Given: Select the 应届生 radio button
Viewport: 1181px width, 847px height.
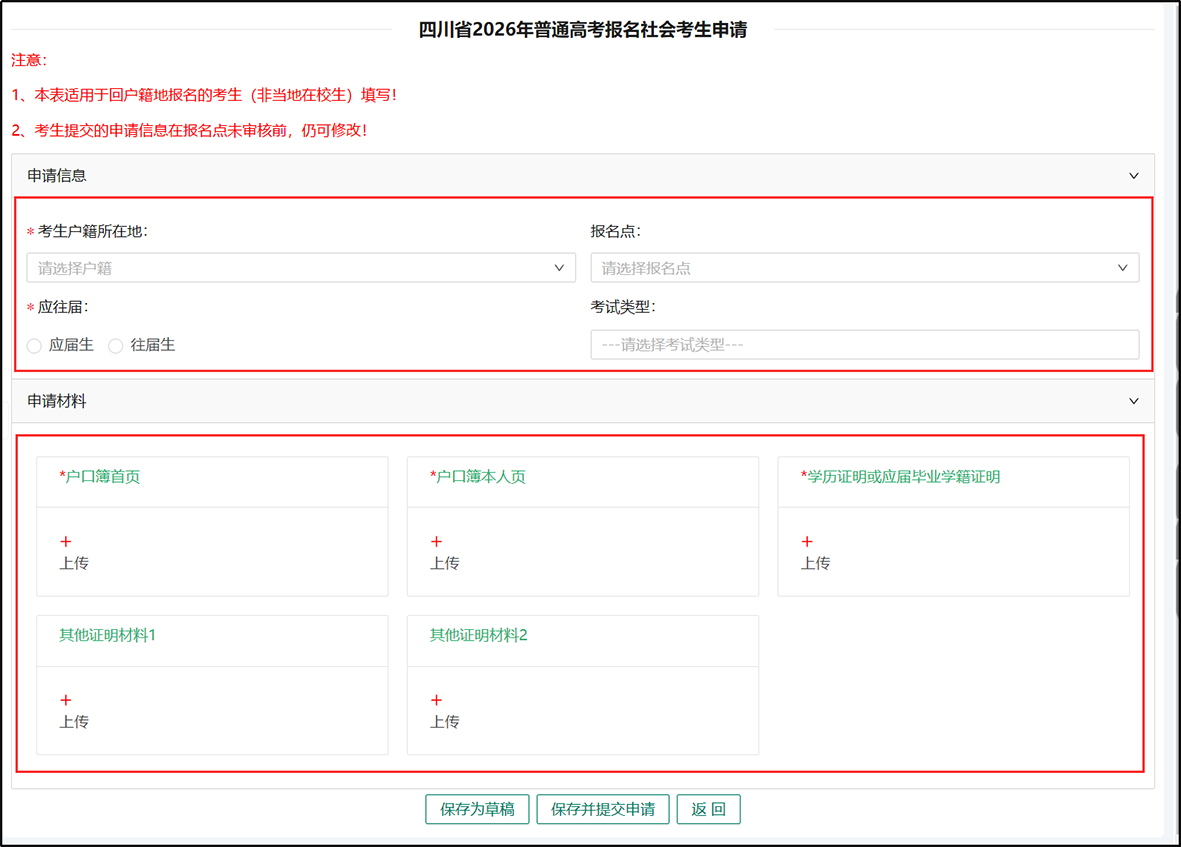Looking at the screenshot, I should point(35,346).
